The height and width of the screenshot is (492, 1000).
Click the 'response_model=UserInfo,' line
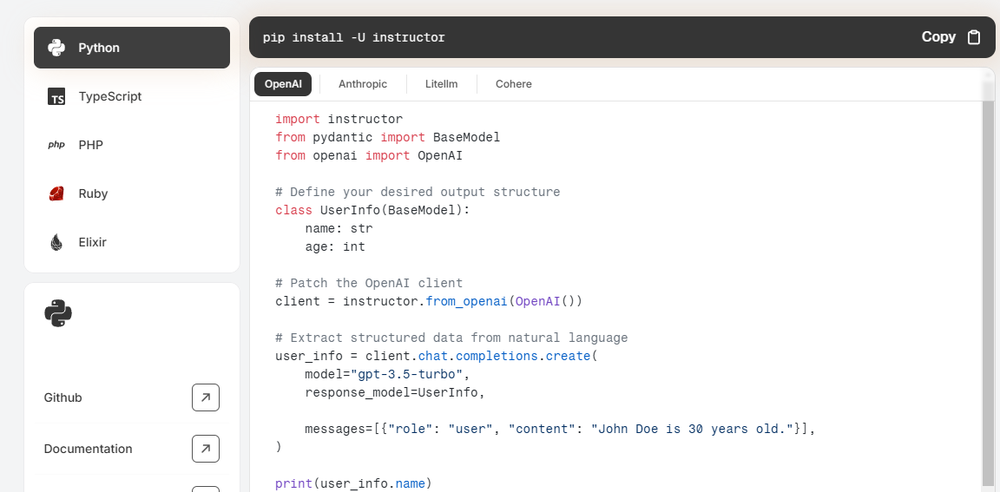click(395, 392)
